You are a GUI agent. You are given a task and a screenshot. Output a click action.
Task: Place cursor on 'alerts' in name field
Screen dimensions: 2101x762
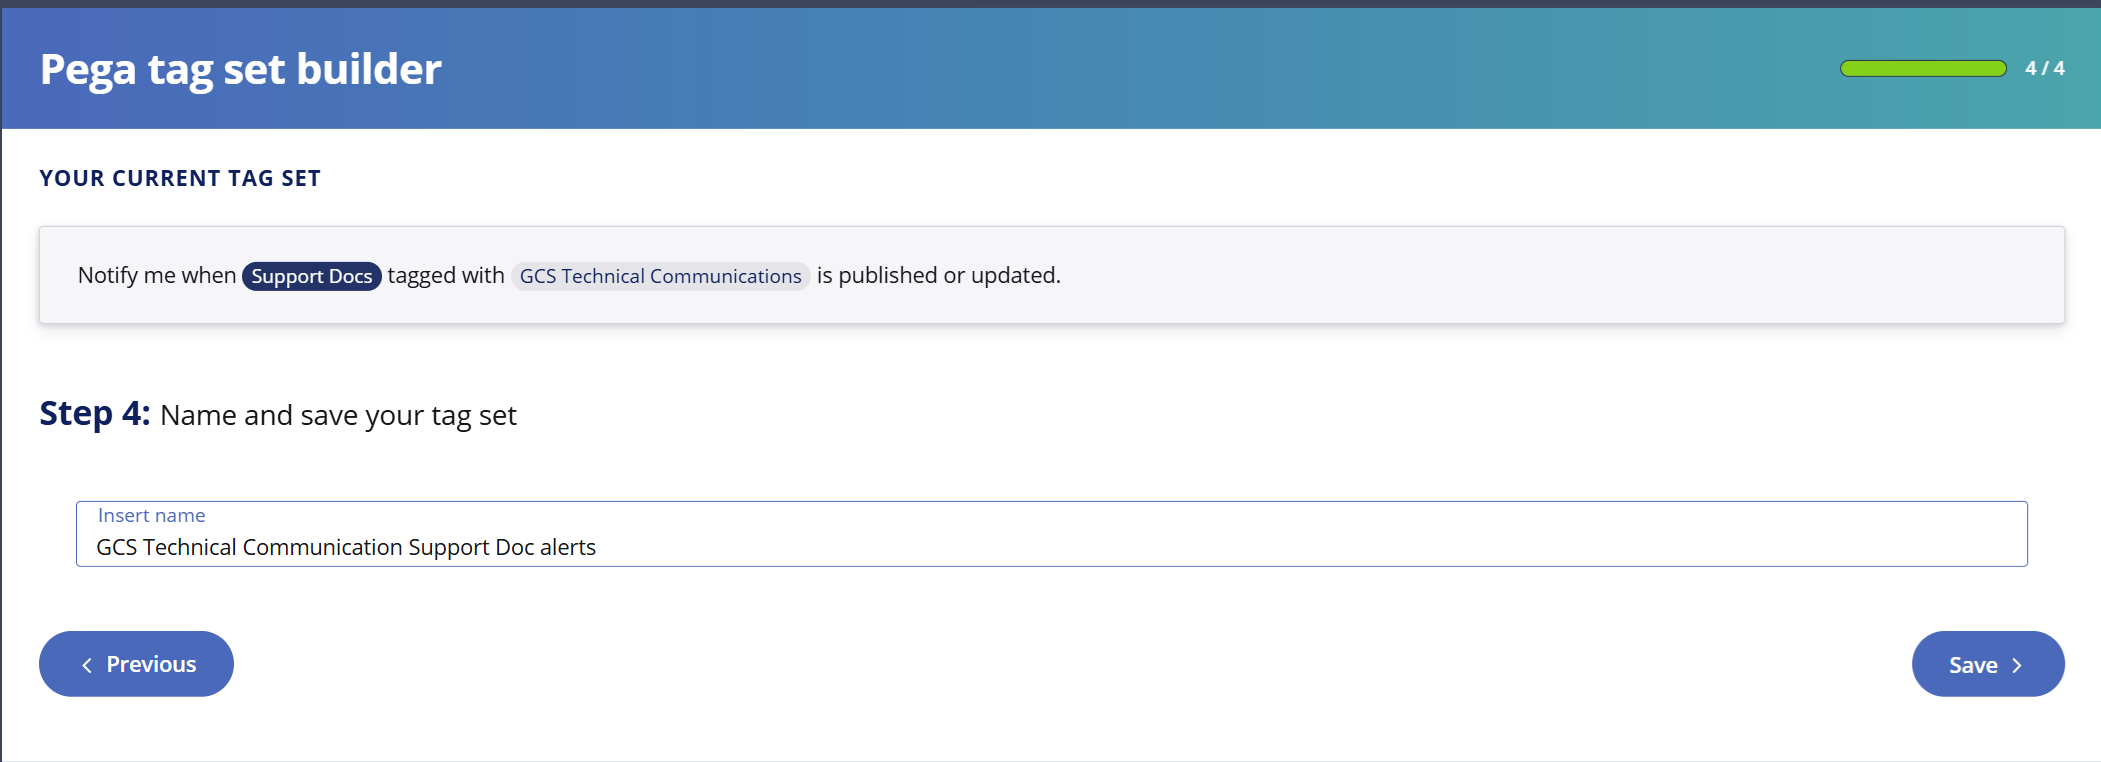pos(567,547)
